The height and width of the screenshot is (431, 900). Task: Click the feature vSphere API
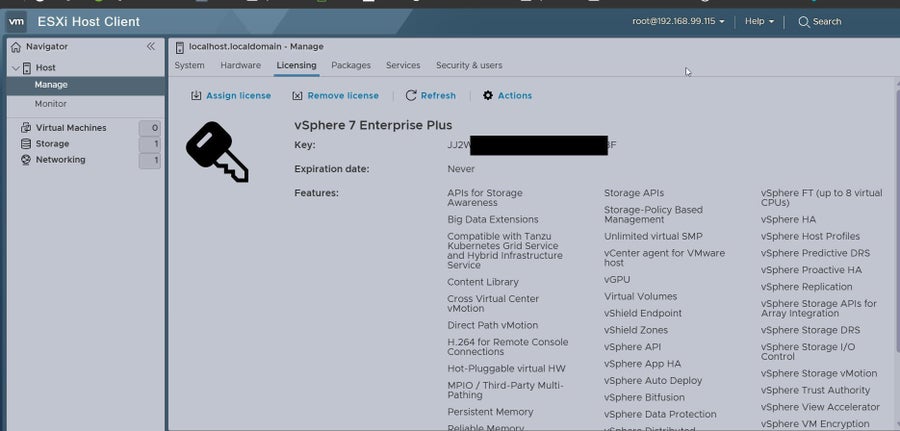pos(633,347)
